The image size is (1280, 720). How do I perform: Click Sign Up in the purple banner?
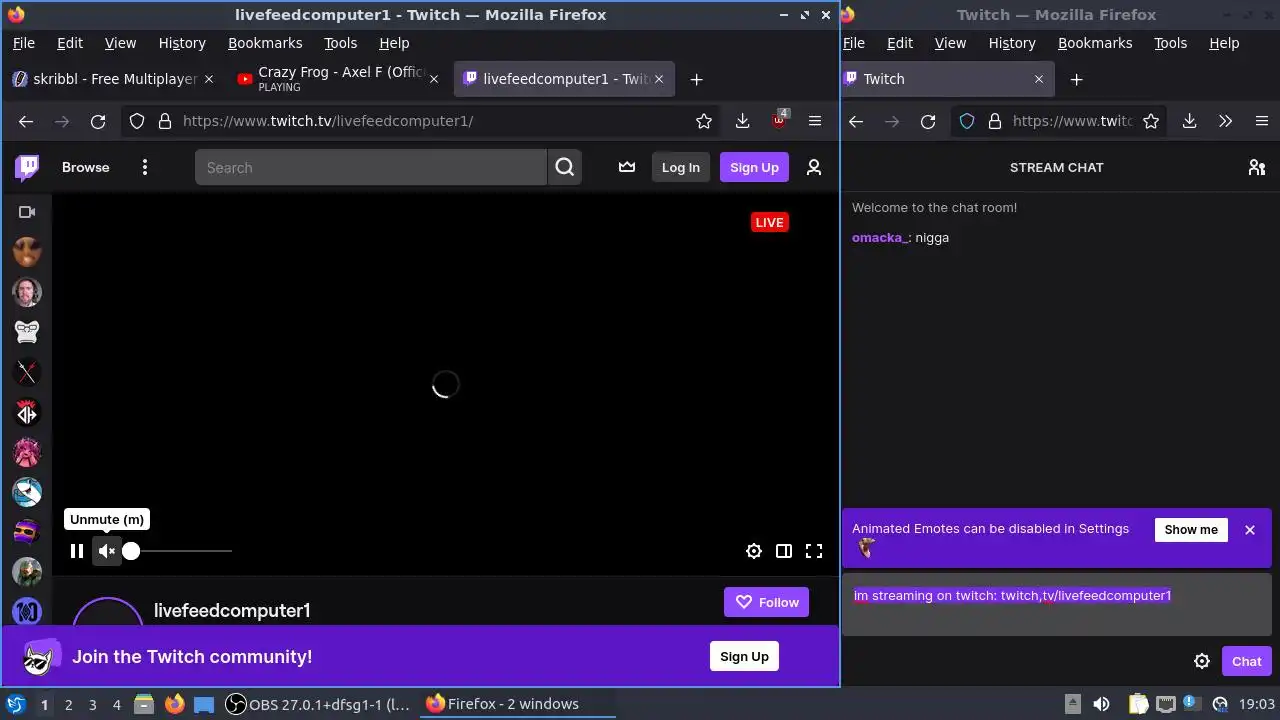(744, 656)
